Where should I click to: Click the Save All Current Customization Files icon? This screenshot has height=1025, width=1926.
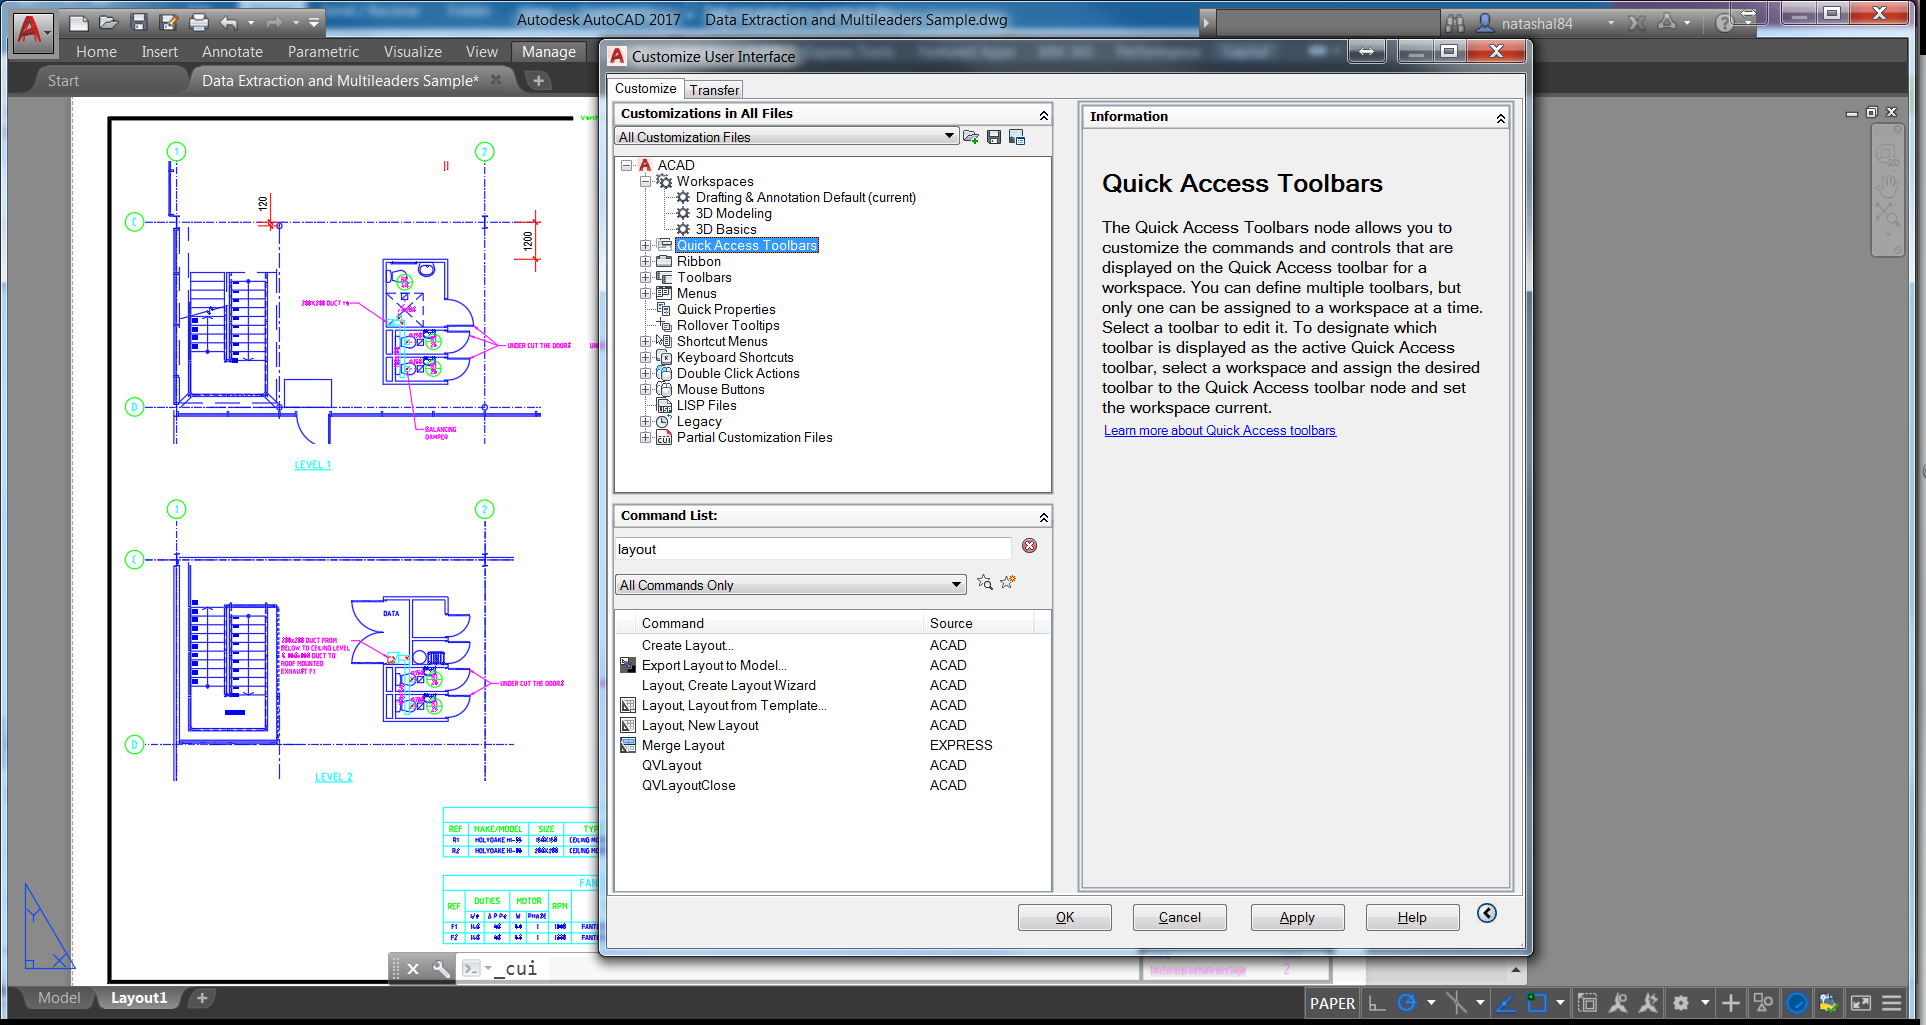(x=994, y=137)
